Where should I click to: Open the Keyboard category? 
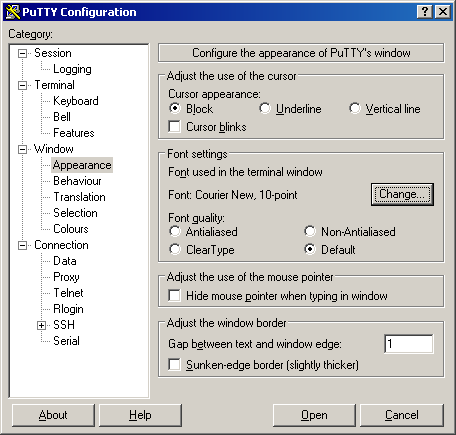click(76, 101)
